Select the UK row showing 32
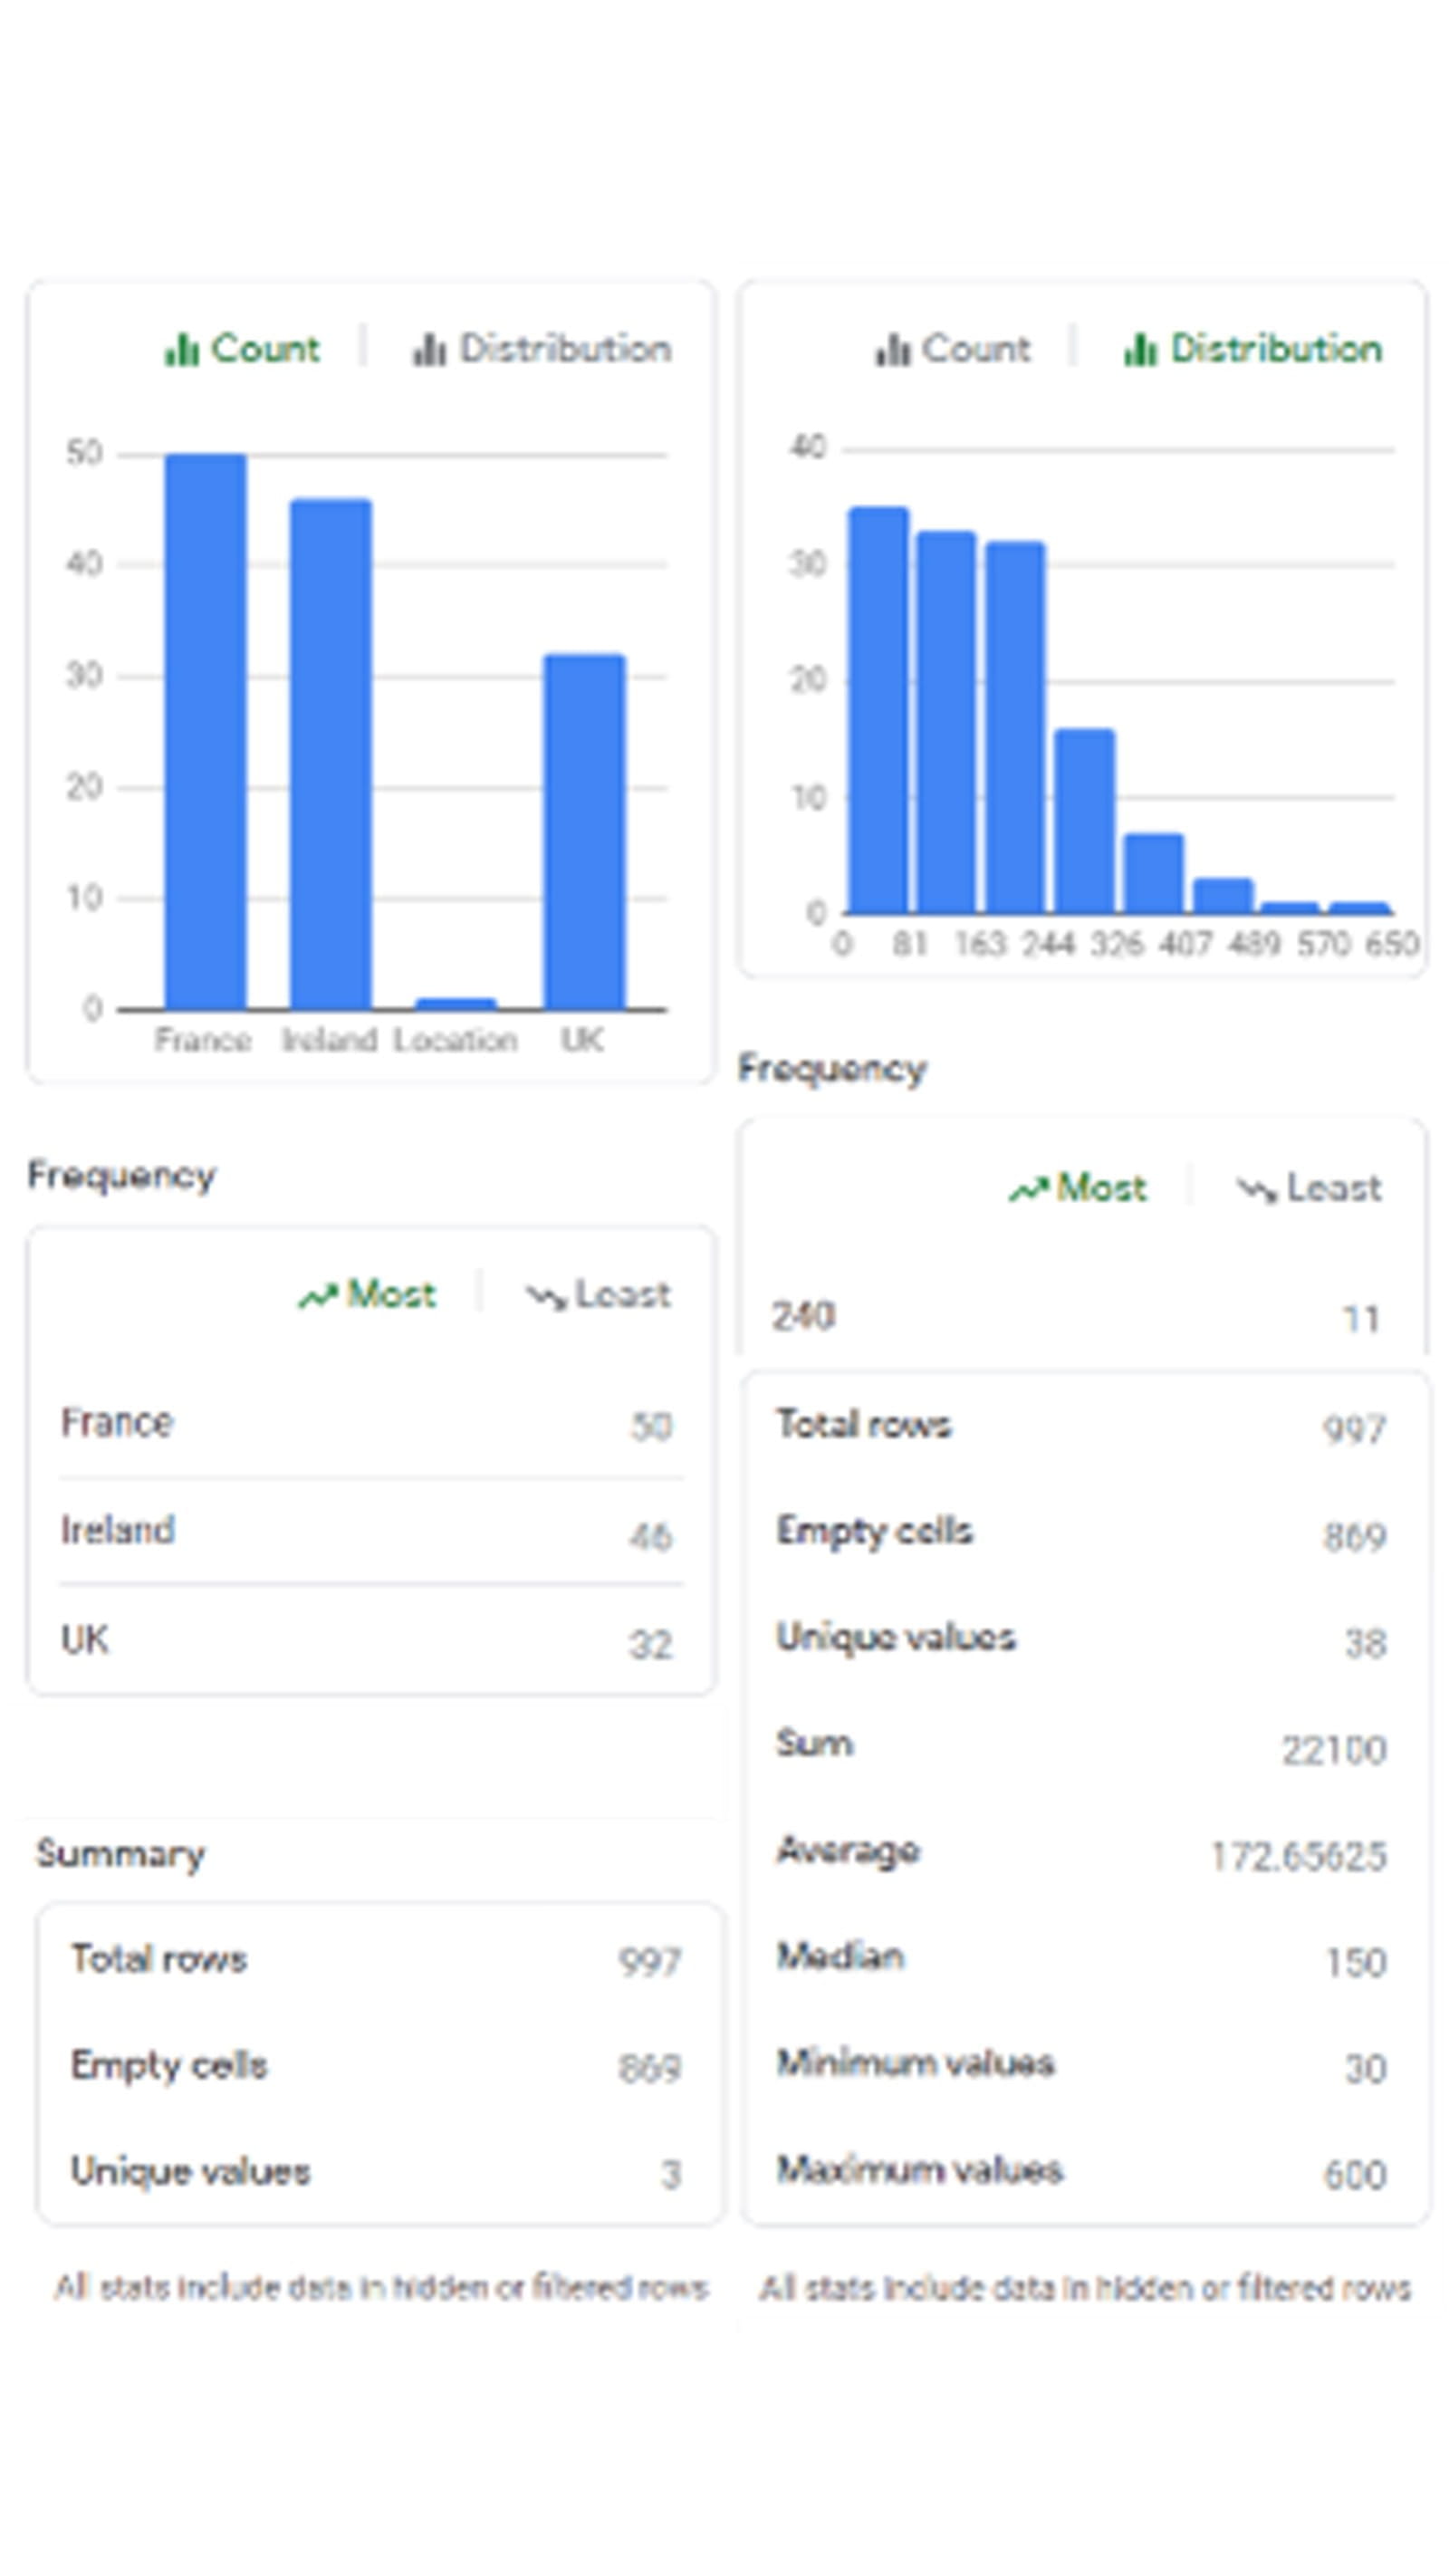Image resolution: width=1449 pixels, height=2576 pixels. tap(366, 1642)
